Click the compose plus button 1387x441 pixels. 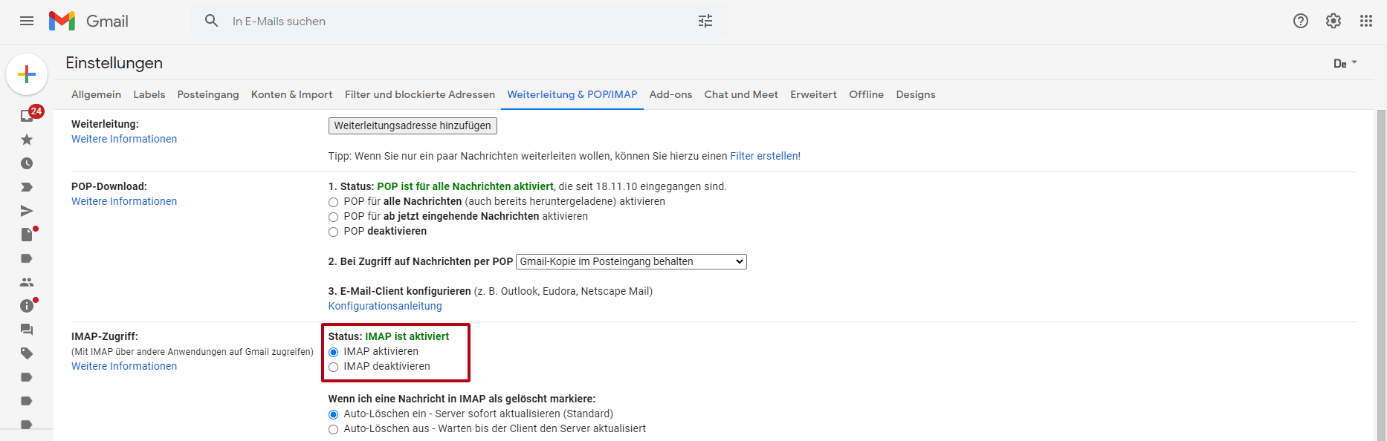click(x=27, y=74)
